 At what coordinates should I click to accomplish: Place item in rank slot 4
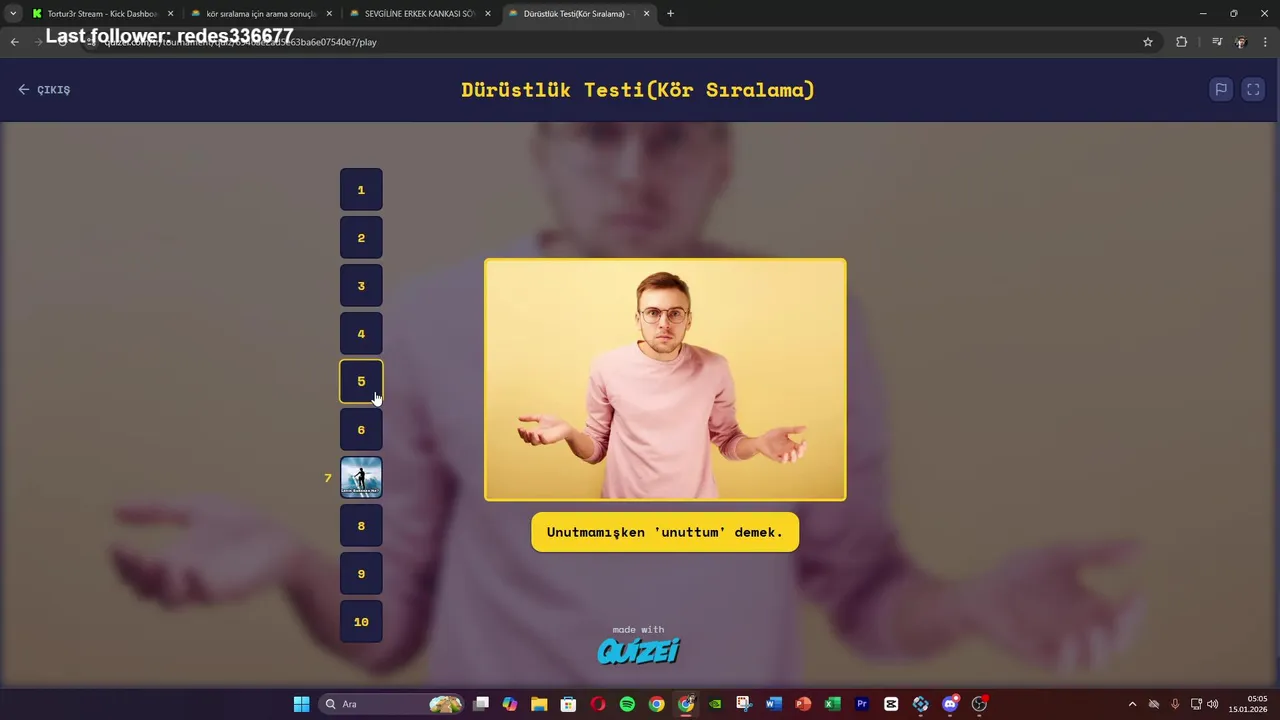(x=361, y=334)
